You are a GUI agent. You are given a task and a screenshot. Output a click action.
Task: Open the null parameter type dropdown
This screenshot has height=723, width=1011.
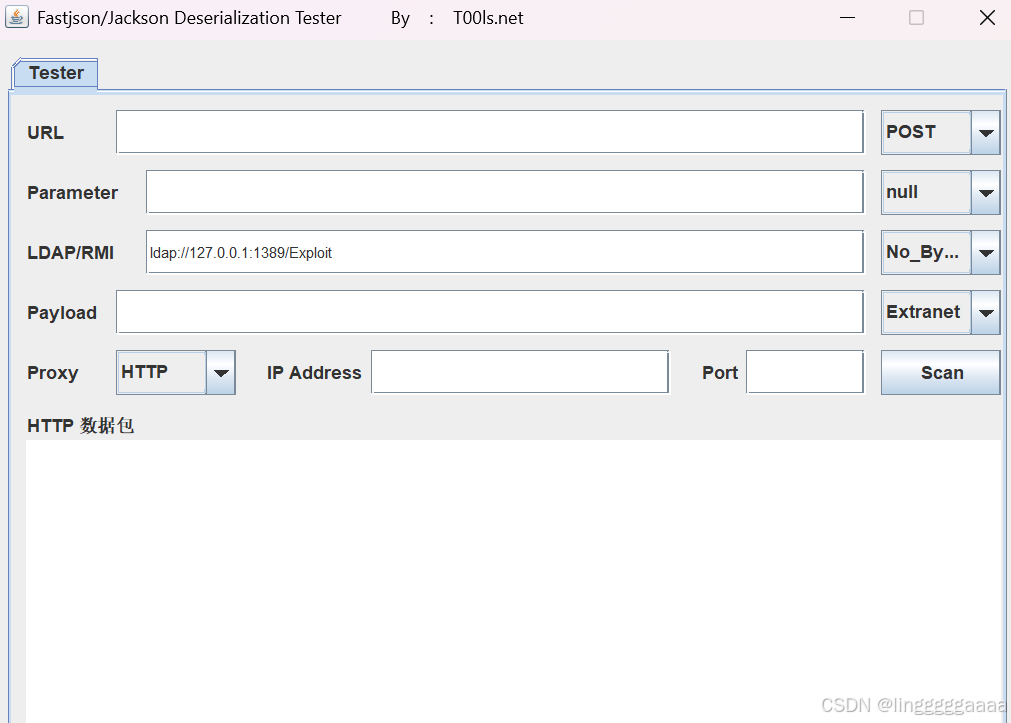pyautogui.click(x=940, y=192)
